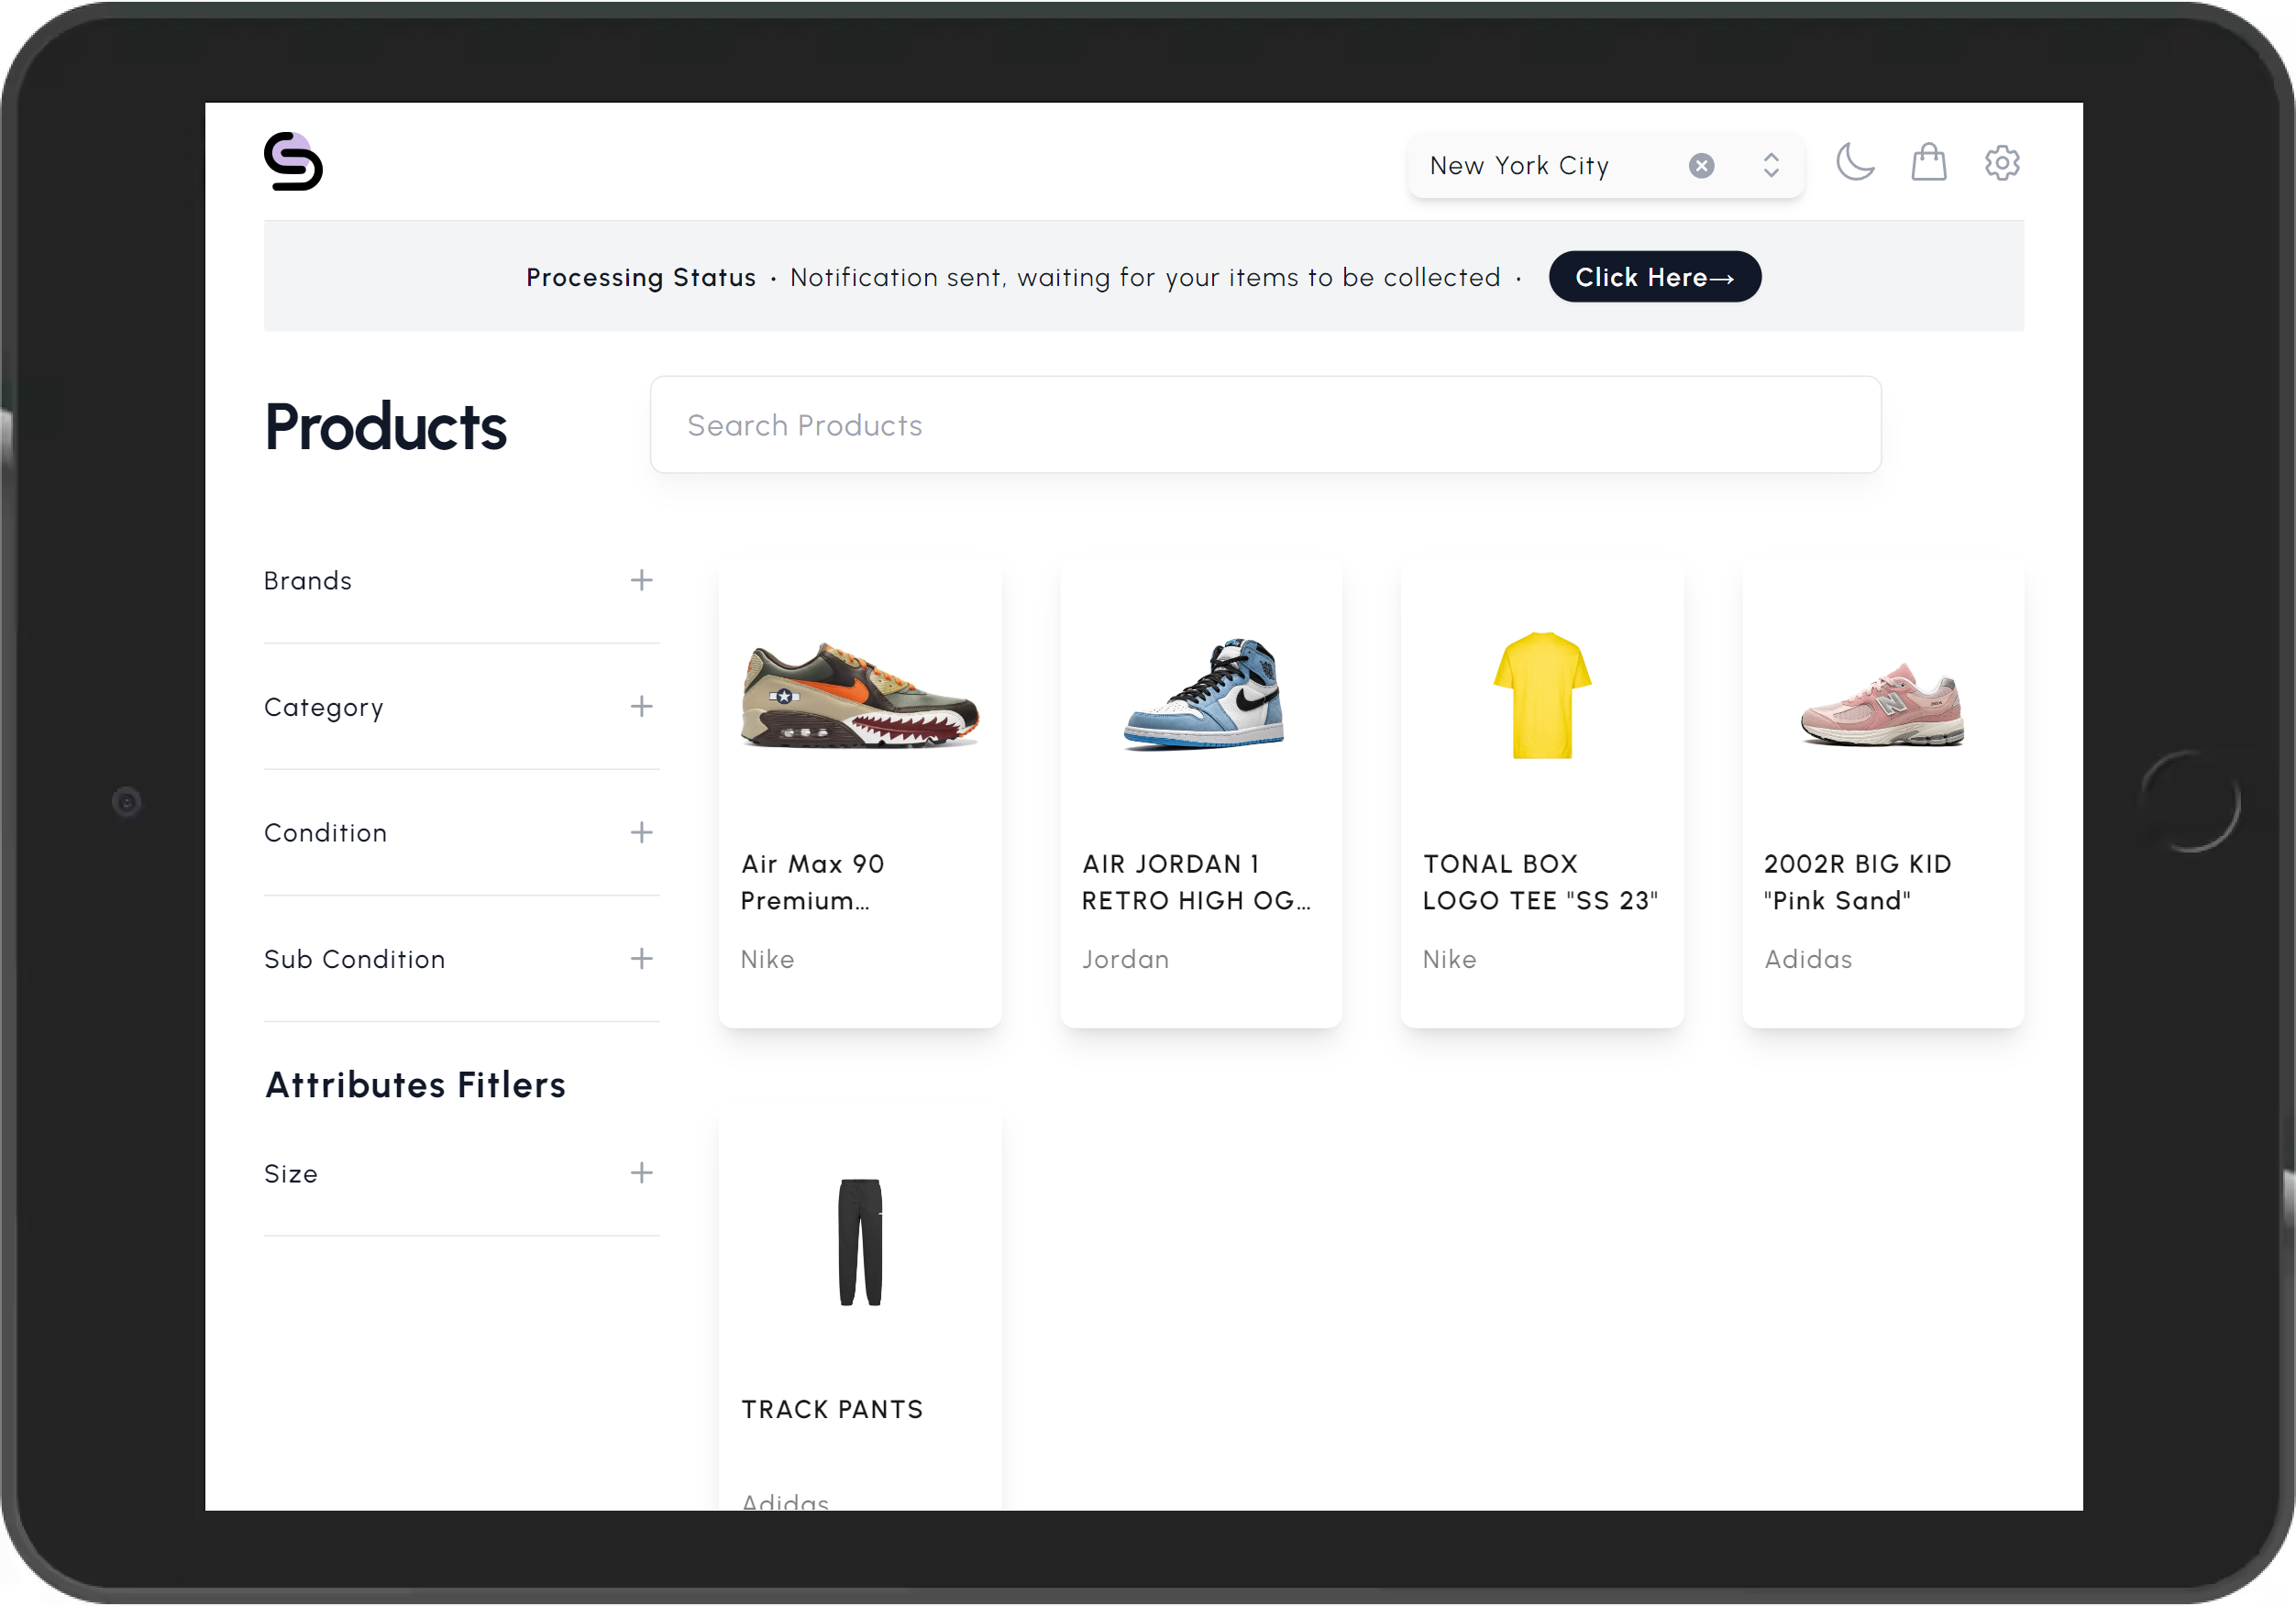The width and height of the screenshot is (2296, 1606).
Task: Click the store logo in the top corner
Action: pyautogui.click(x=293, y=160)
